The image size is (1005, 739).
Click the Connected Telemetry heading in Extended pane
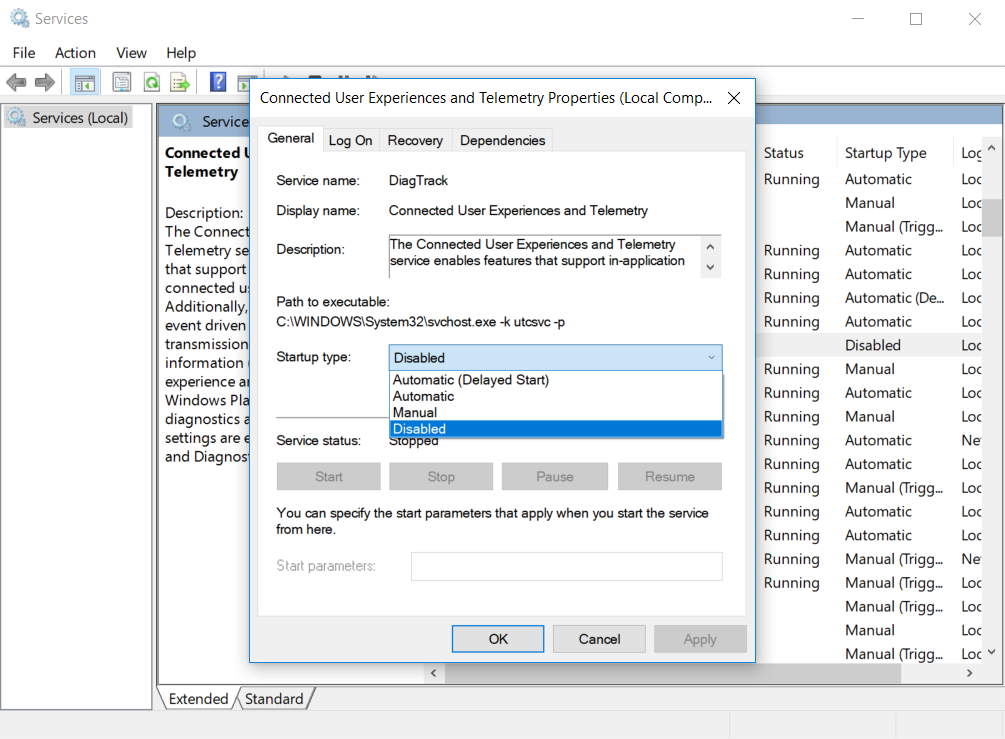(x=206, y=162)
